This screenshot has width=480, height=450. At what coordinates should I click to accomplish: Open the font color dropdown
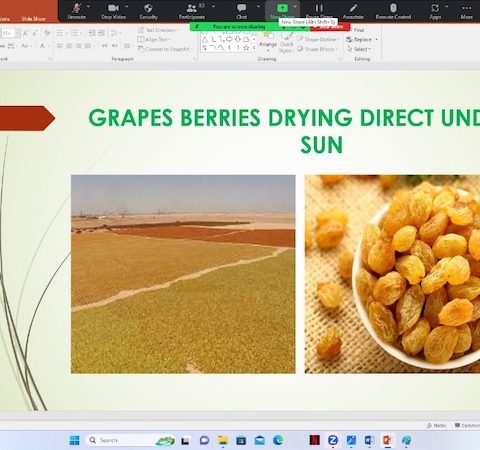(49, 46)
